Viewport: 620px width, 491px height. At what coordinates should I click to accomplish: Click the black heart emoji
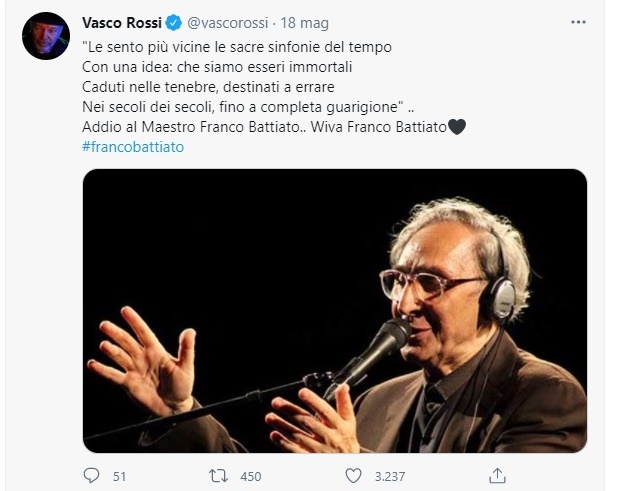(457, 127)
